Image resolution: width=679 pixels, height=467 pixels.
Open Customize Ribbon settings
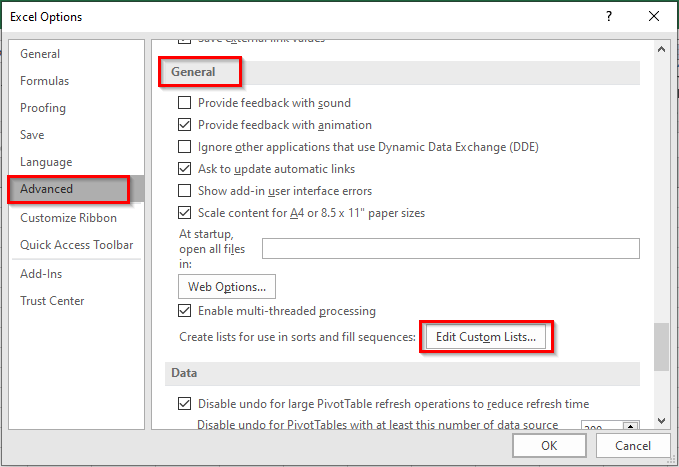(68, 218)
